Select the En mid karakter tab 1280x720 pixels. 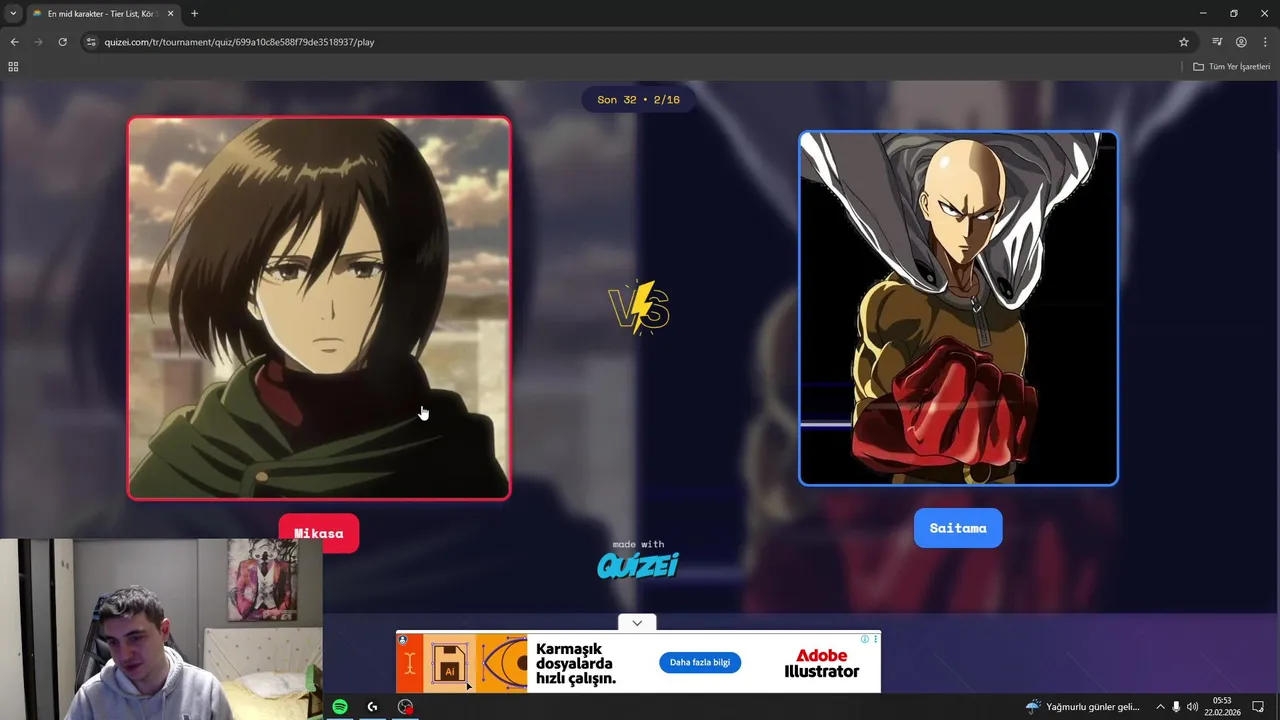103,14
